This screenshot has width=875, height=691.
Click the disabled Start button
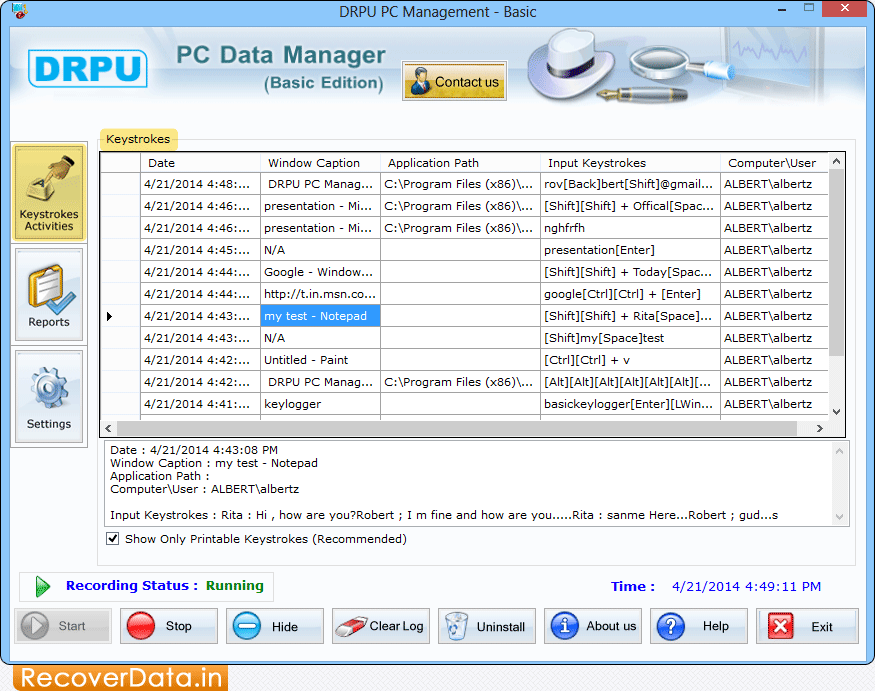click(63, 626)
